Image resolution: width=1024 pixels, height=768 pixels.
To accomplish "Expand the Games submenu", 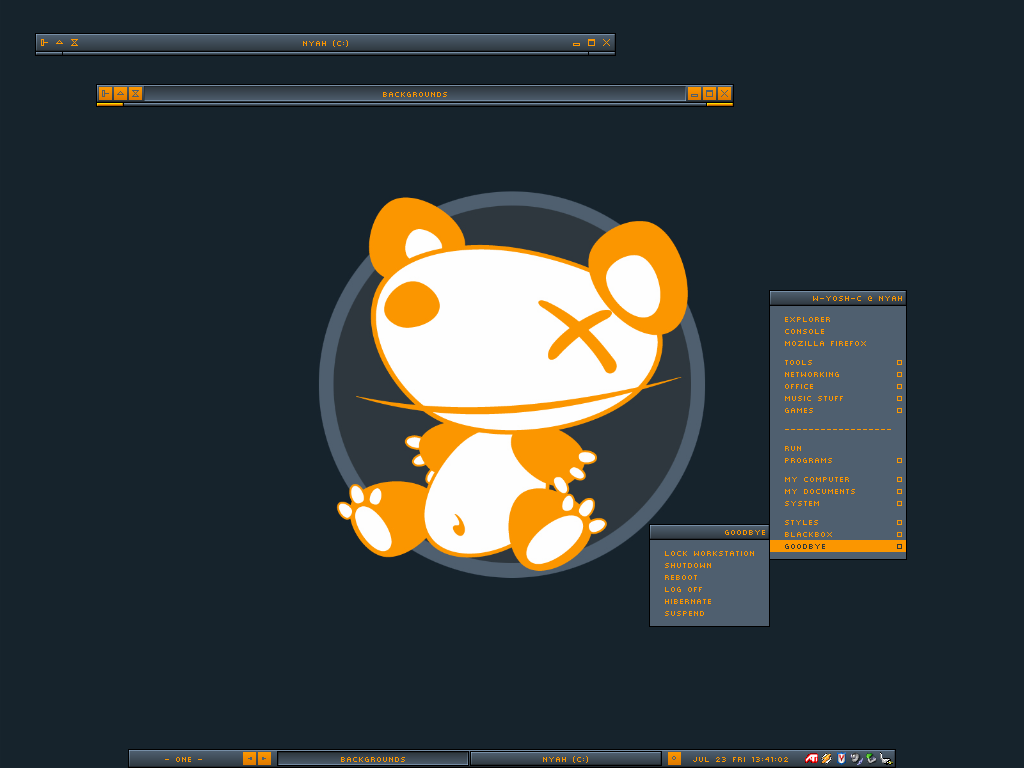I will (x=838, y=410).
